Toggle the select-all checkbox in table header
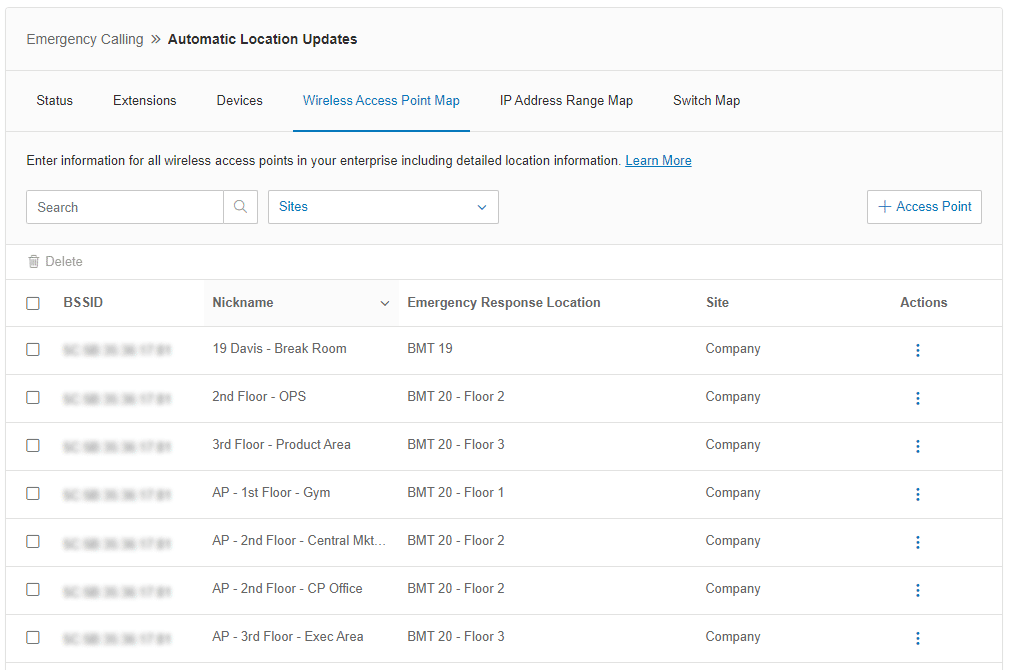The image size is (1011, 670). tap(33, 303)
